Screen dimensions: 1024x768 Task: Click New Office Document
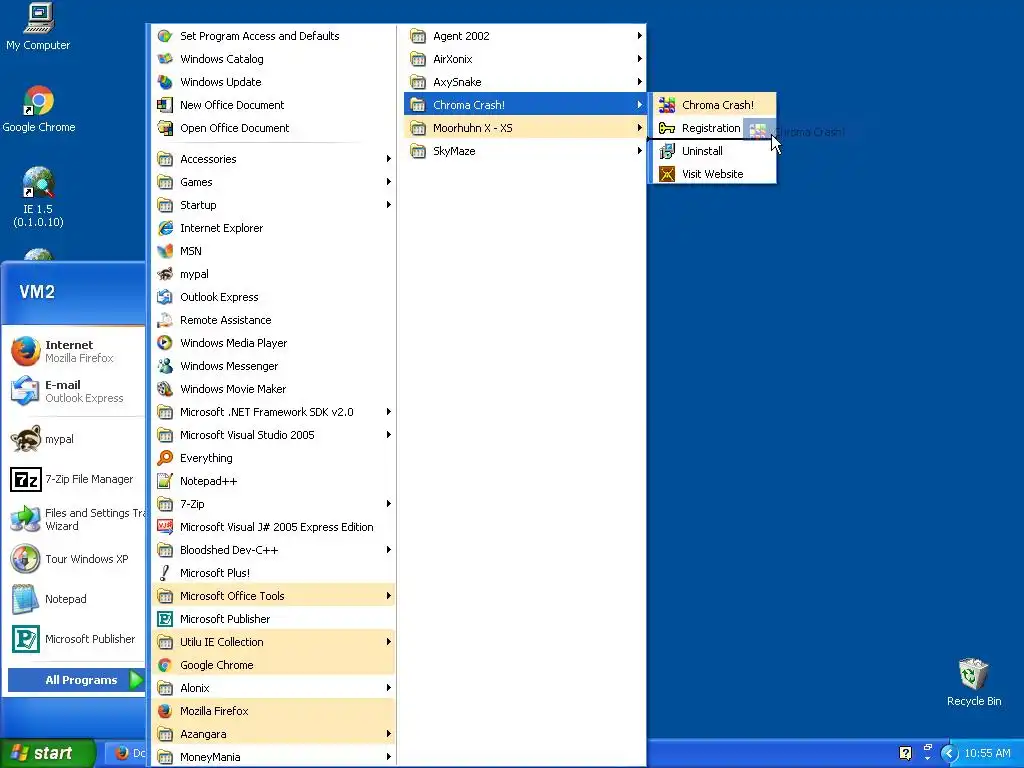pyautogui.click(x=274, y=105)
